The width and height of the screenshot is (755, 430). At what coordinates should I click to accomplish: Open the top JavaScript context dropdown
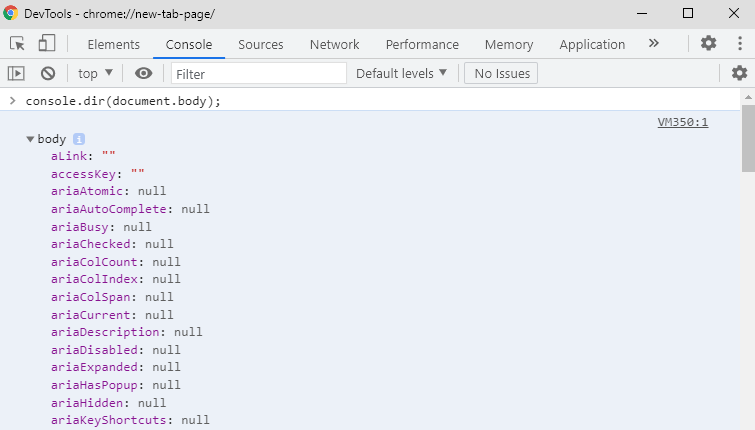pyautogui.click(x=96, y=73)
